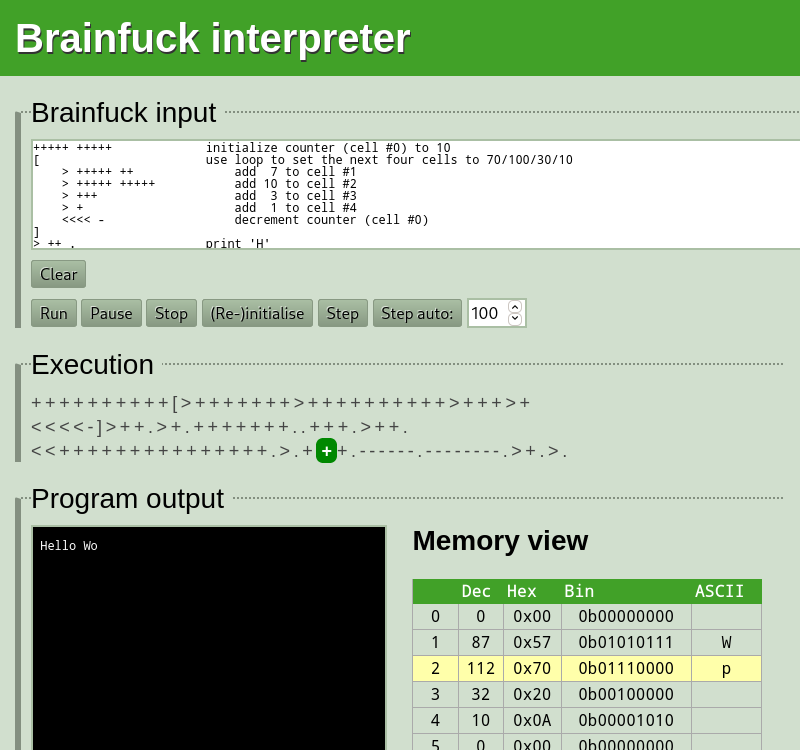This screenshot has width=800, height=750.
Task: Stop program execution
Action: coord(171,312)
